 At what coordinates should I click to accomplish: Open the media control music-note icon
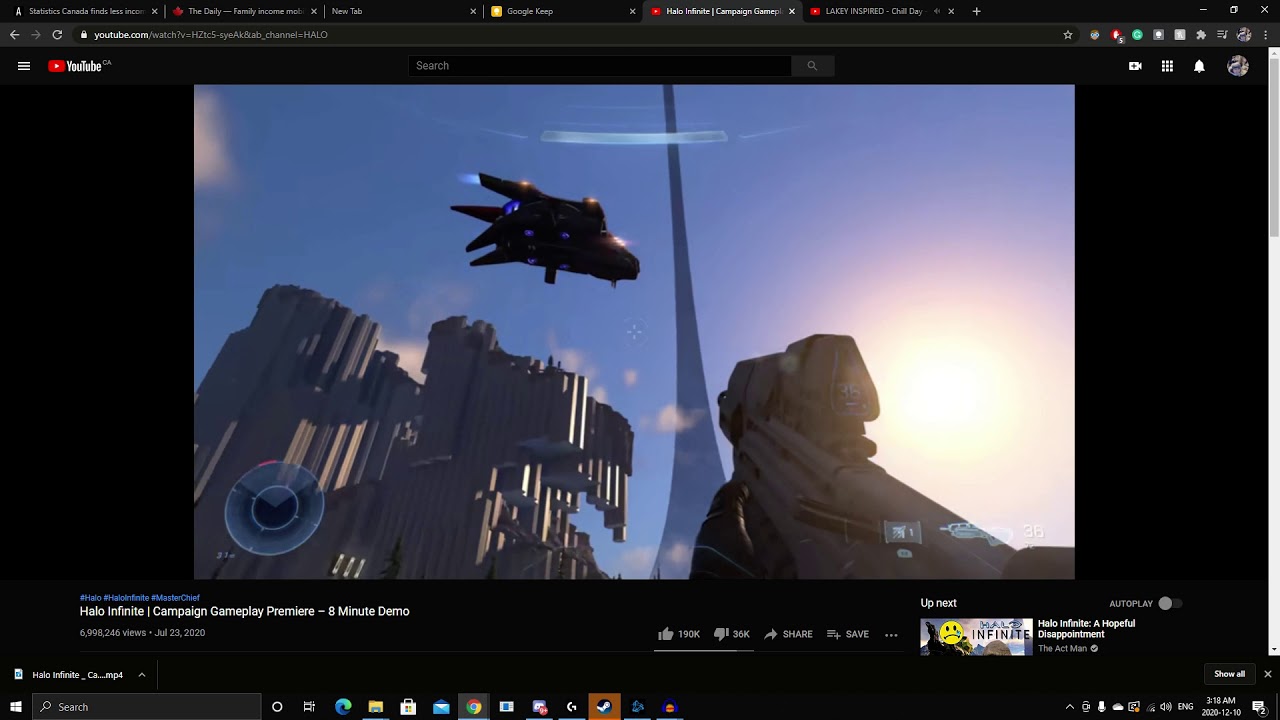pyautogui.click(x=1222, y=34)
